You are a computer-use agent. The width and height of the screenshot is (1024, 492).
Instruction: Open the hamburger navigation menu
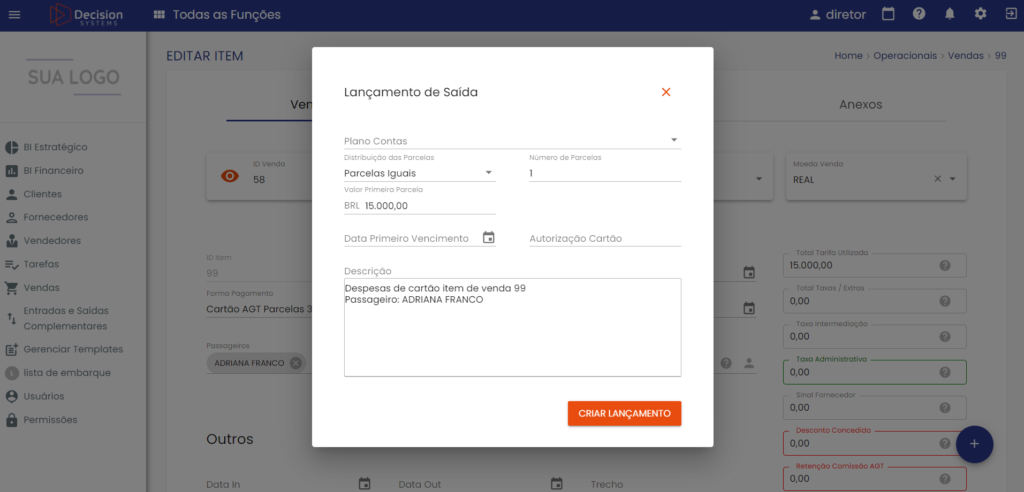coord(14,14)
